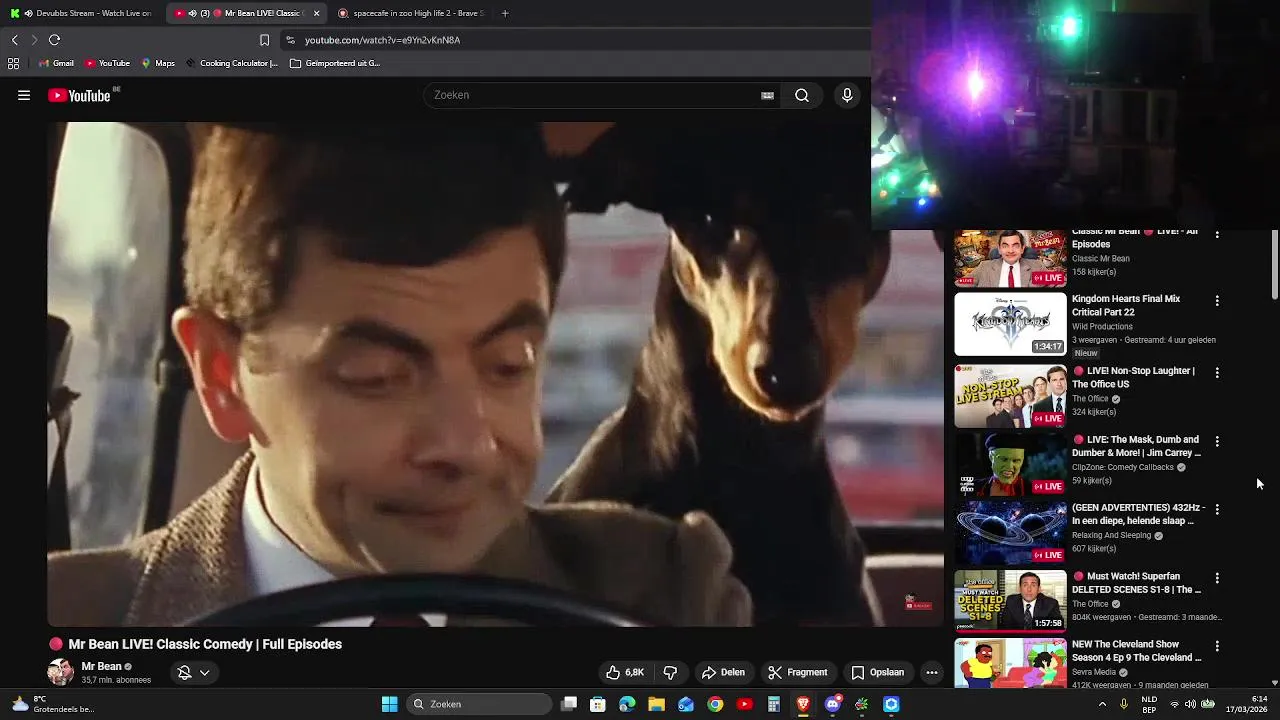The image size is (1280, 720).
Task: Open the Cooking Calculator bookmark
Action: [231, 63]
